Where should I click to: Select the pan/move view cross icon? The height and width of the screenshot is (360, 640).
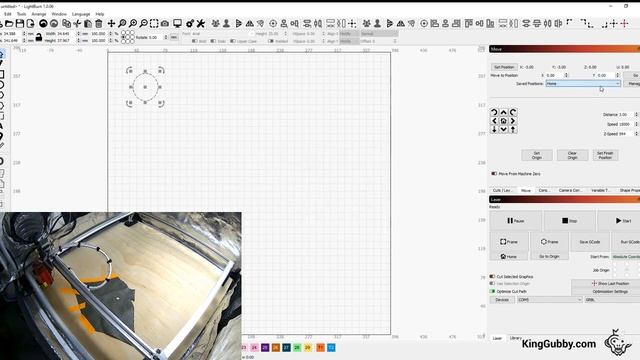pyautogui.click(x=111, y=24)
